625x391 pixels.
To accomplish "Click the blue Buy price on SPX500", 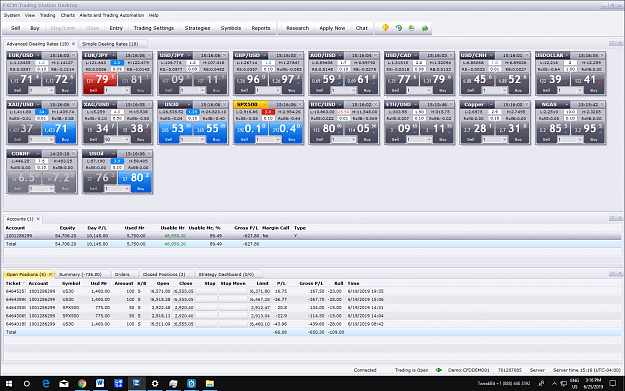I will (285, 128).
